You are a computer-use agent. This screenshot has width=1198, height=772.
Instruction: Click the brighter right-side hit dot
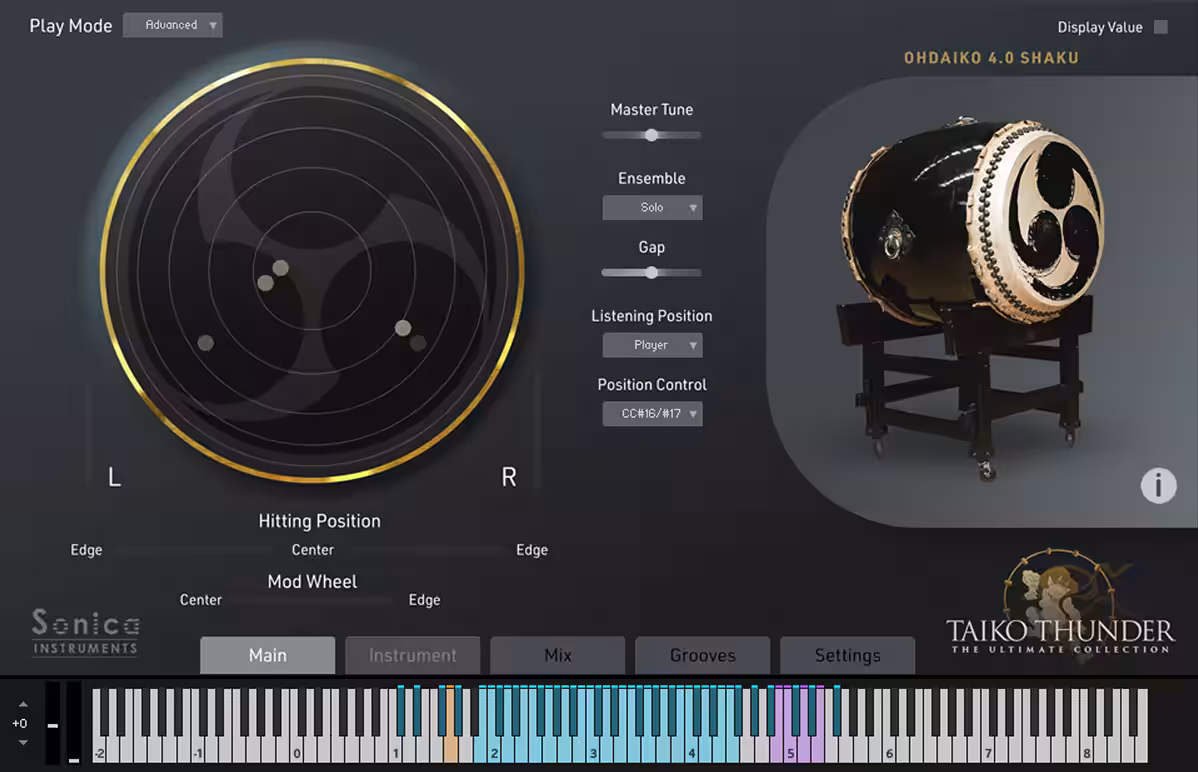pos(403,328)
